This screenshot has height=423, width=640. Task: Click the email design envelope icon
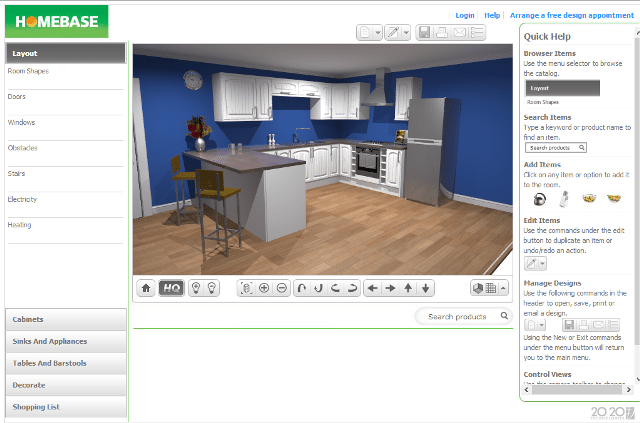tap(460, 33)
